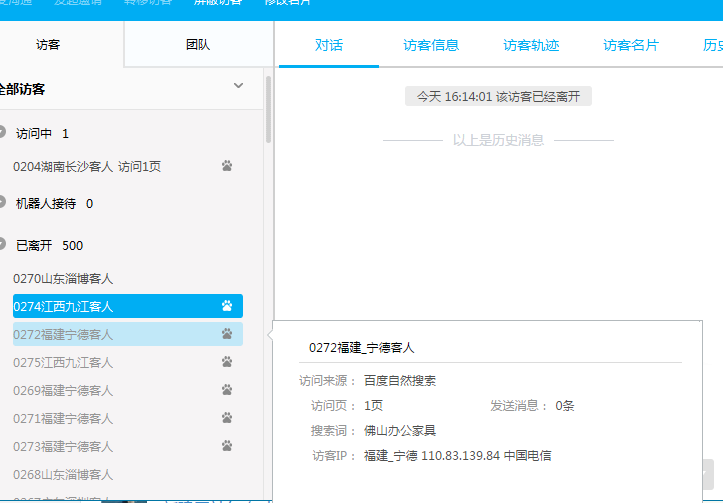Click search term 佛山办公家具
723x503 pixels.
point(400,431)
